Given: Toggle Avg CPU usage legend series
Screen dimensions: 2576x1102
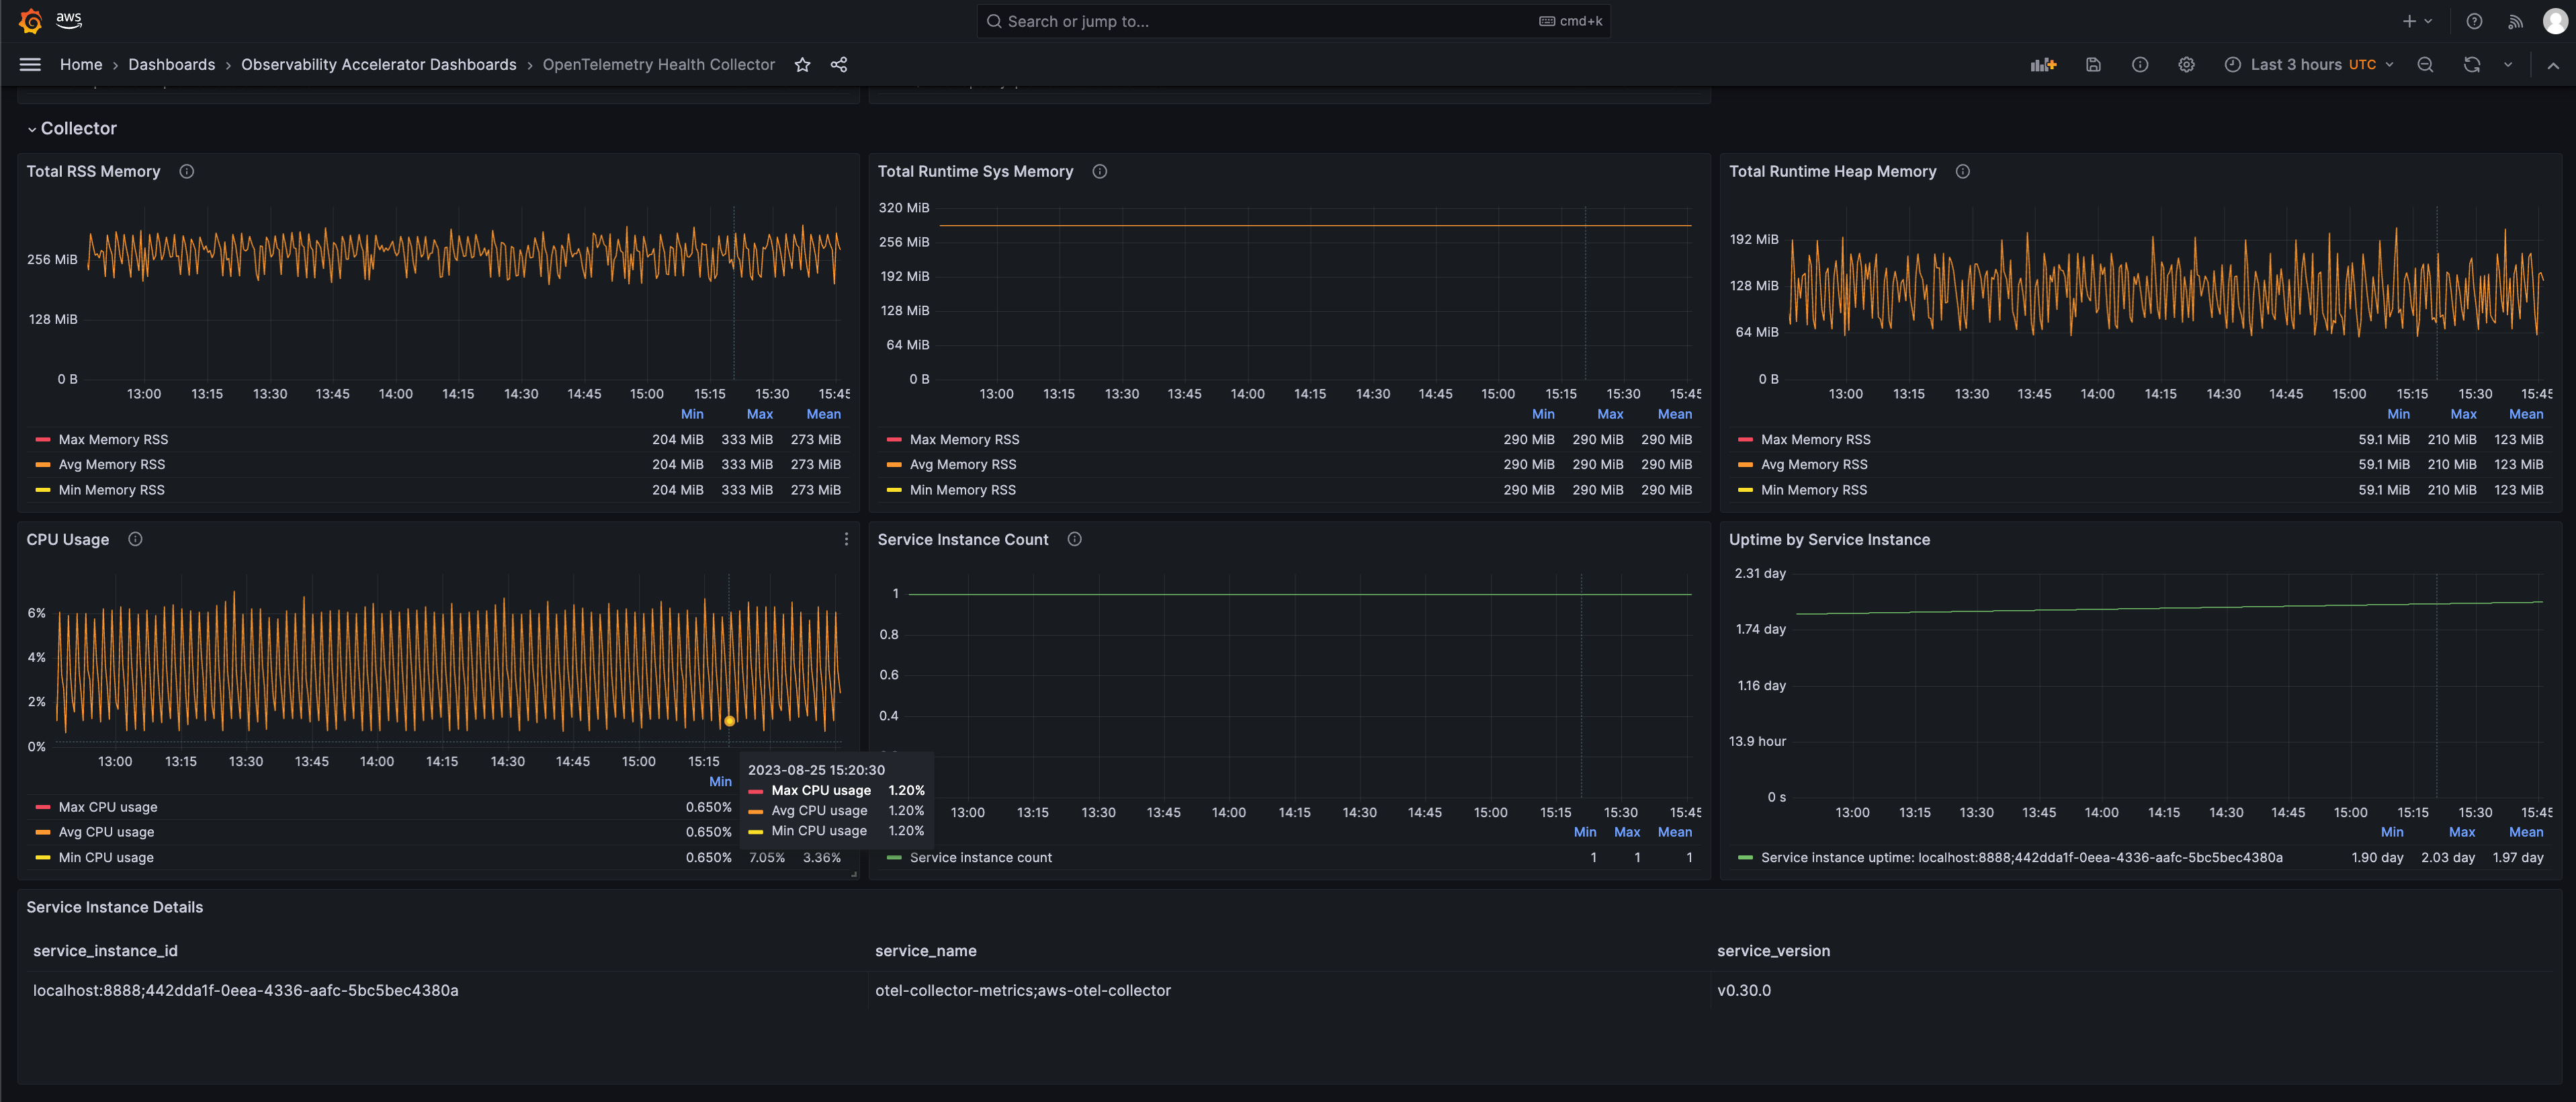Looking at the screenshot, I should coord(106,832).
